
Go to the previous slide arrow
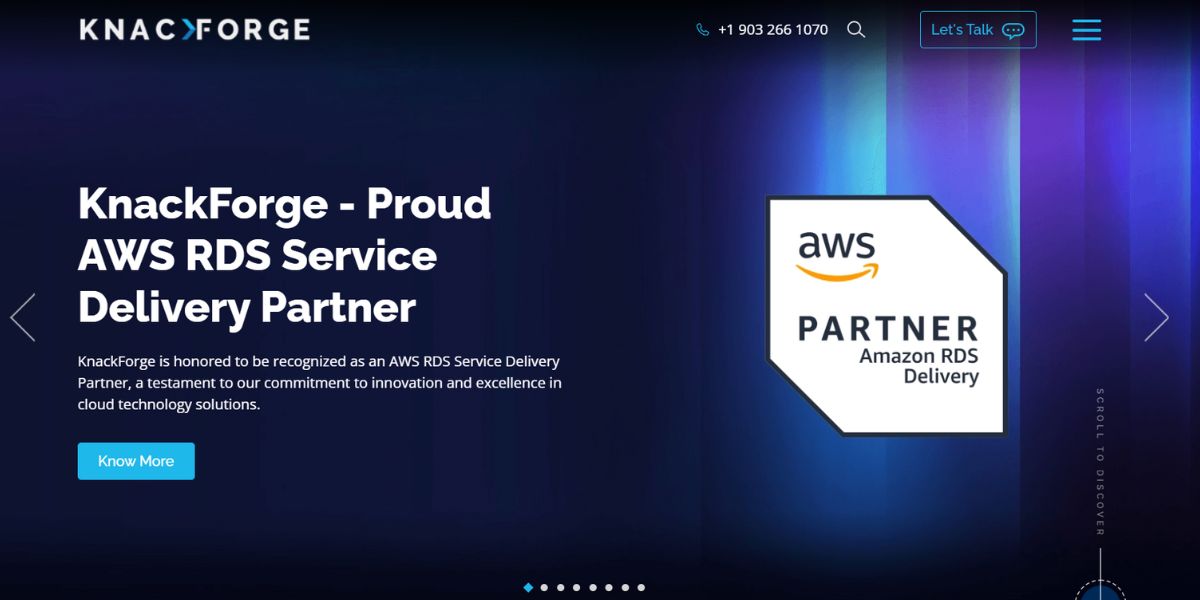[23, 318]
